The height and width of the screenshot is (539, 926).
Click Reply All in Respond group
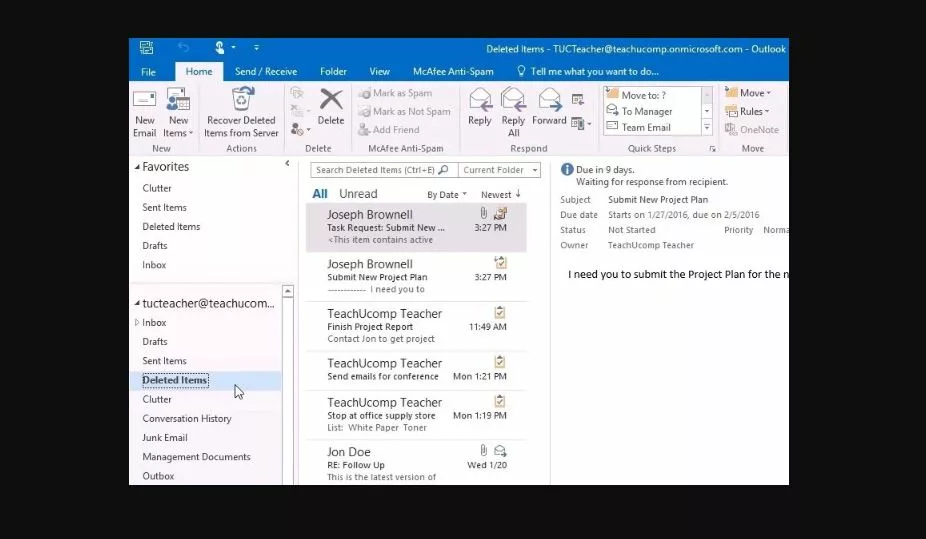(513, 113)
